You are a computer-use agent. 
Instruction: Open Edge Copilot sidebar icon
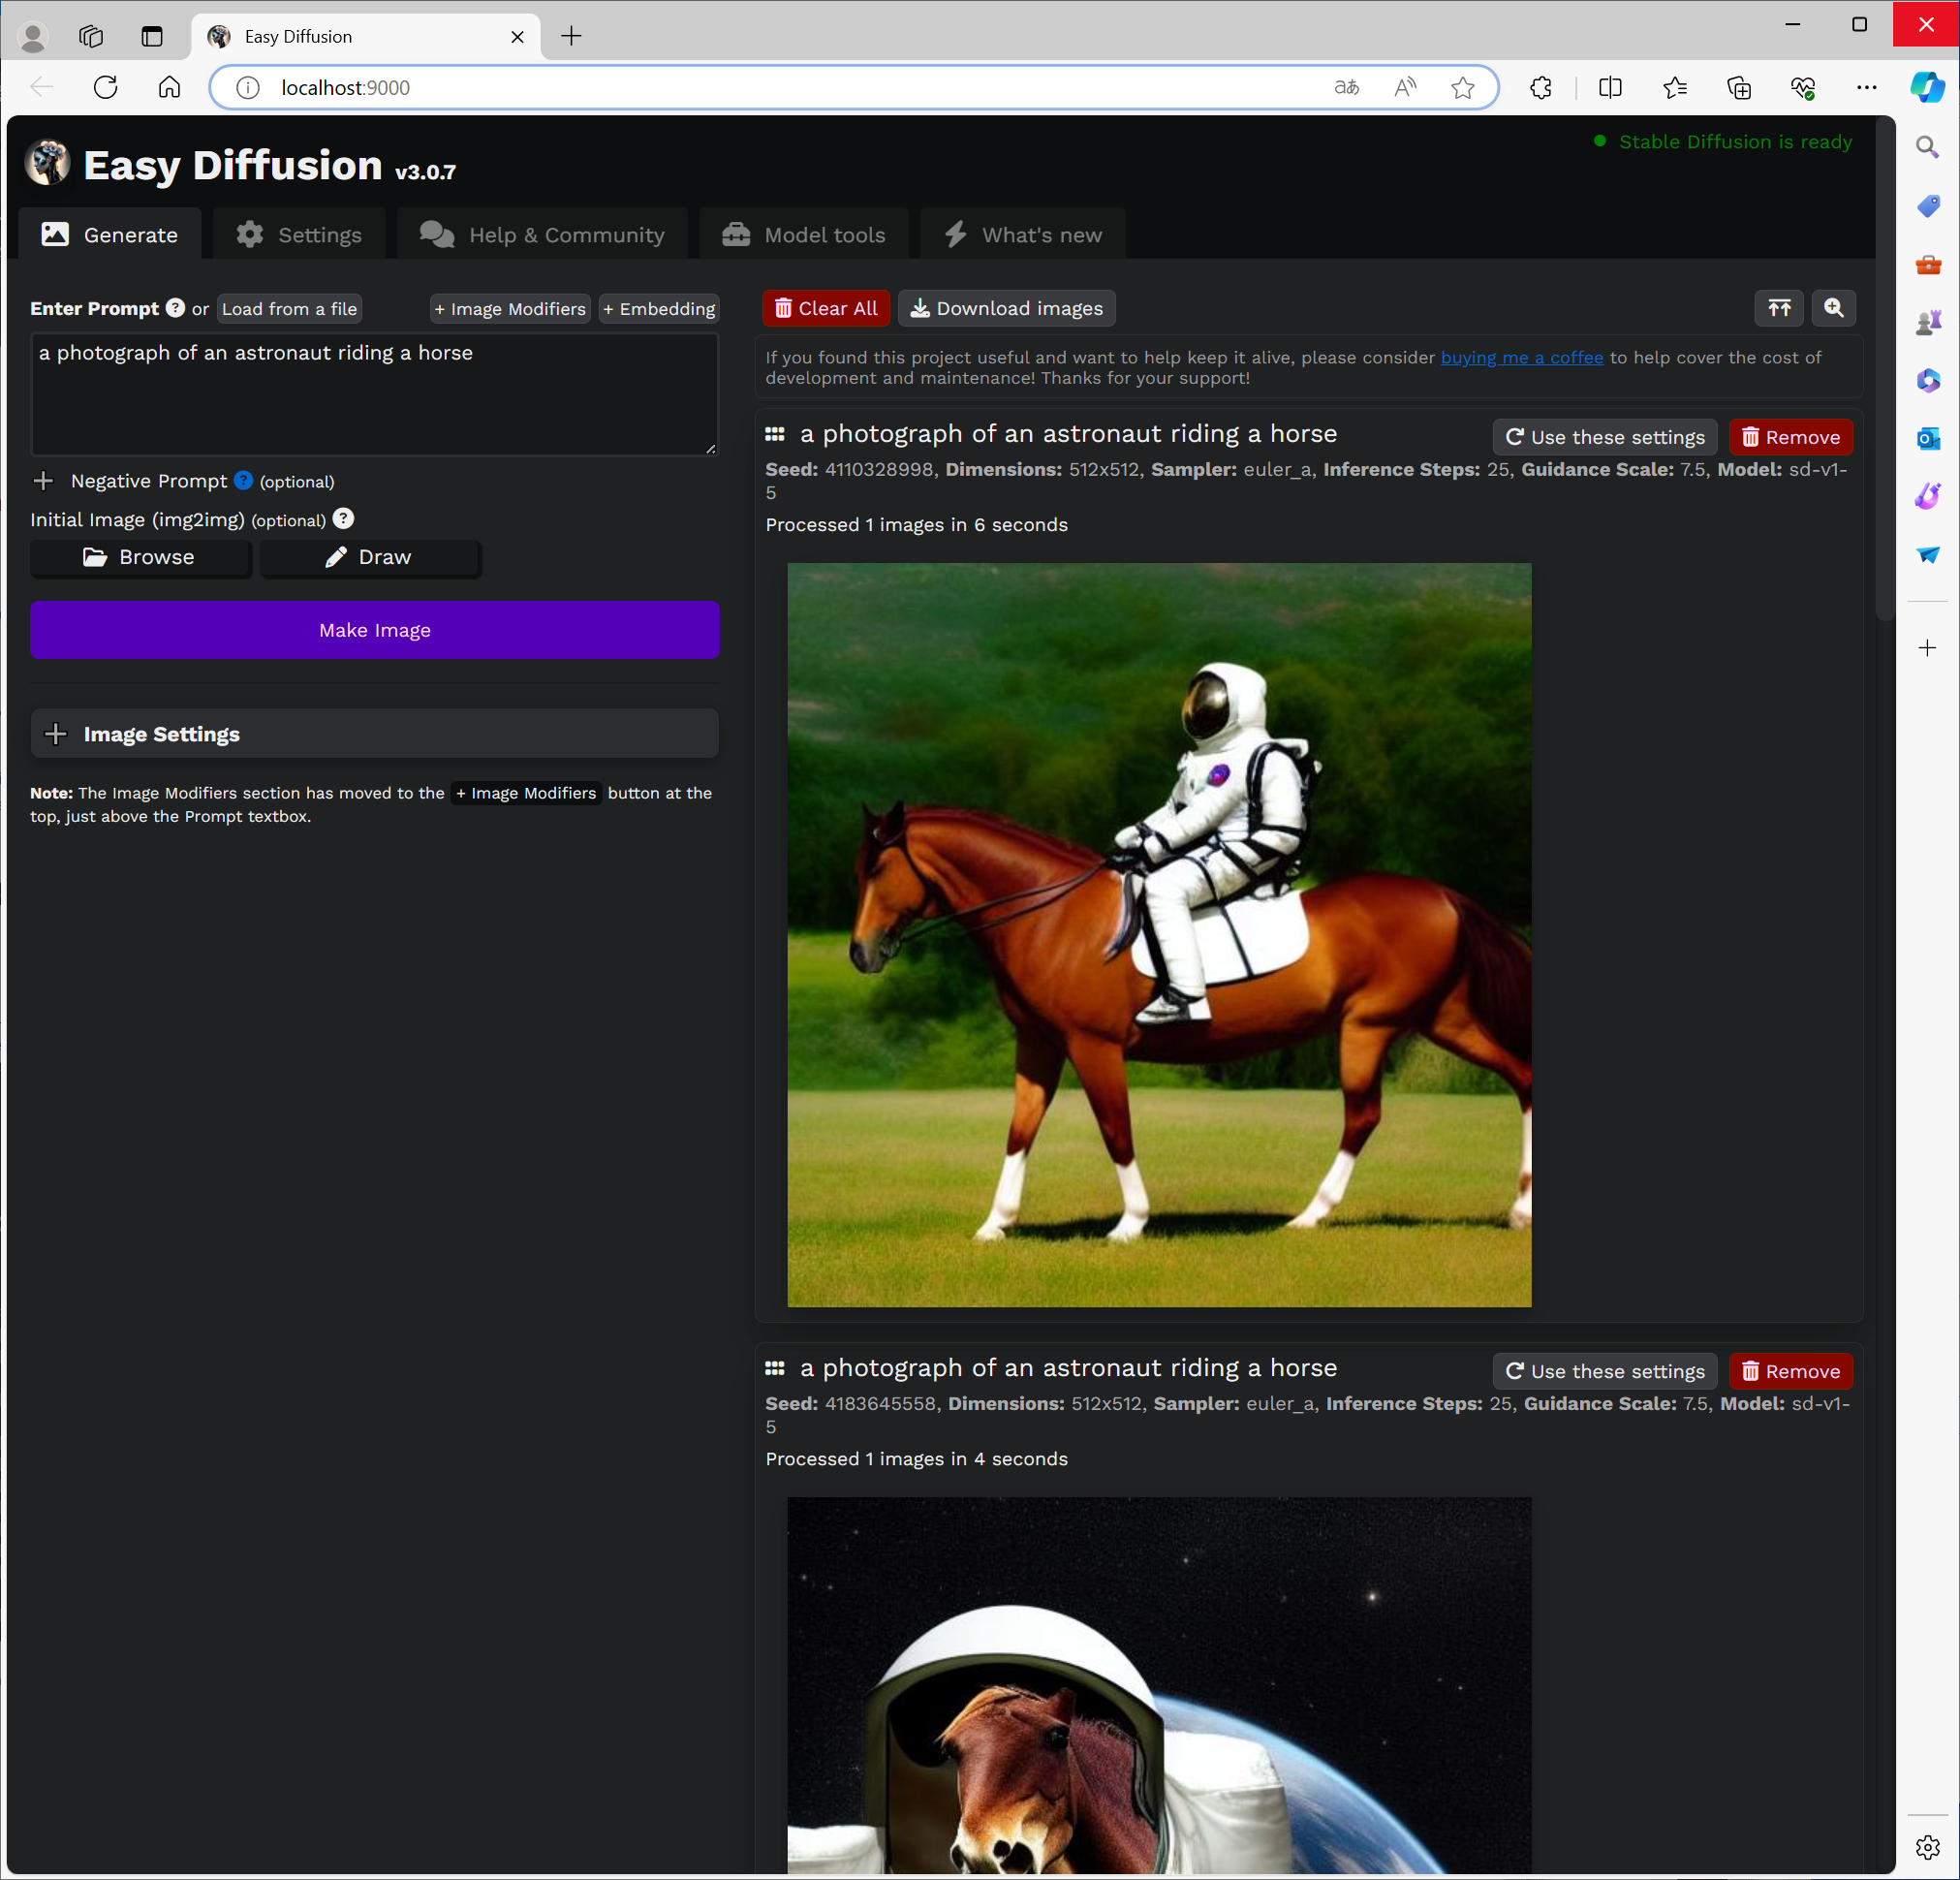coord(1927,88)
